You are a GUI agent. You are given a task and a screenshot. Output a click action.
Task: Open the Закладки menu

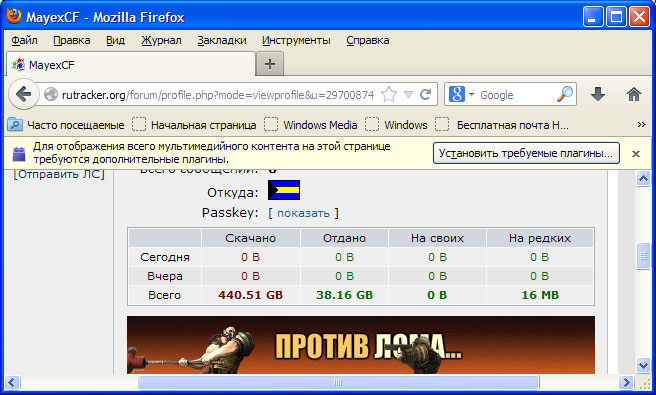[222, 41]
